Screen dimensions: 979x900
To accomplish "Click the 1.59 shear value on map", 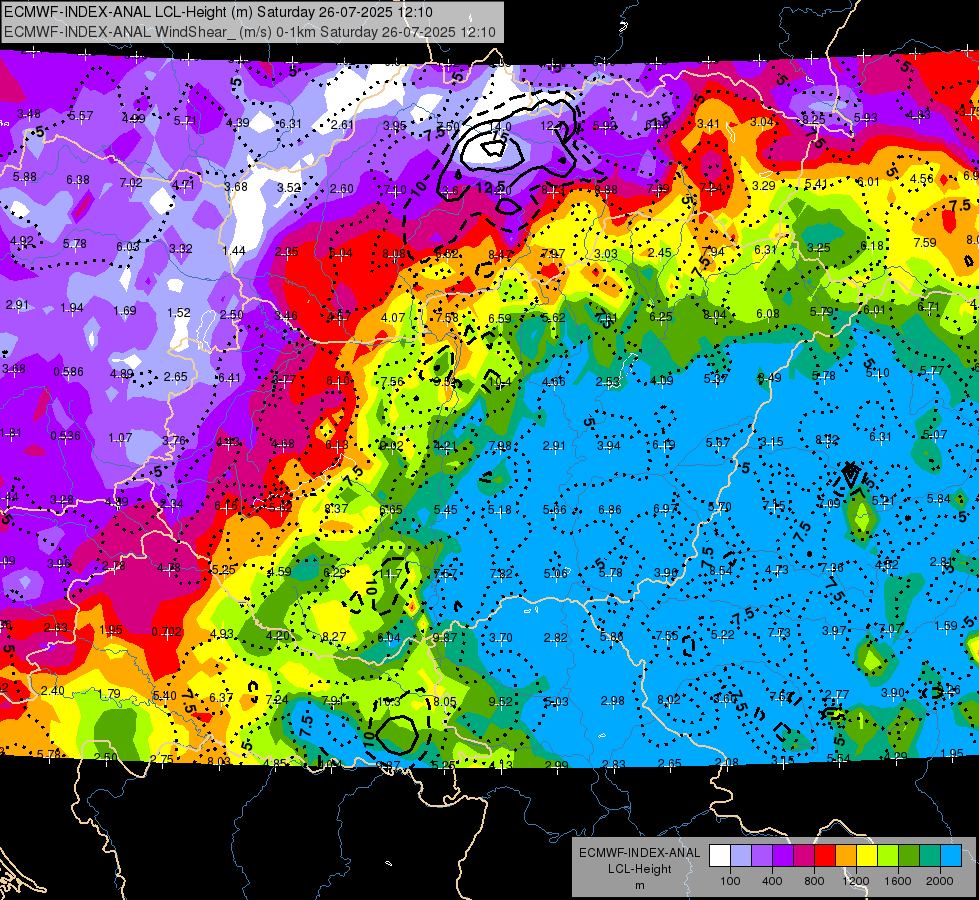I will point(946,625).
